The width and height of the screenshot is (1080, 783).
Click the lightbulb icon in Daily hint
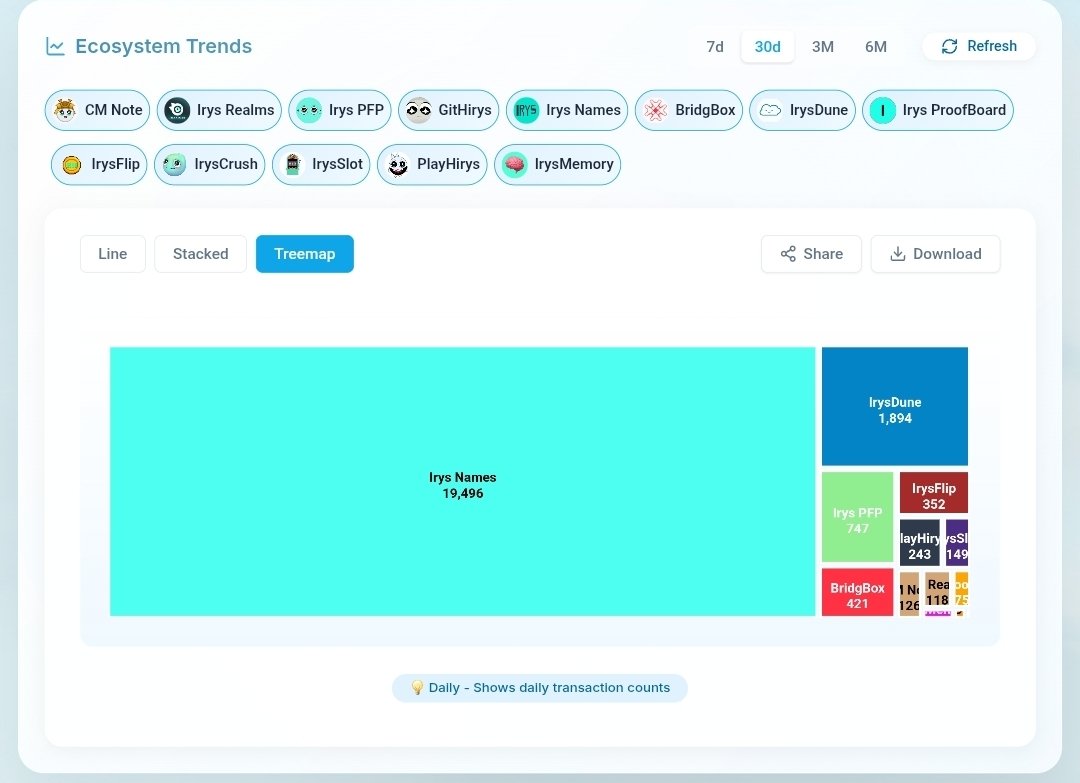point(417,687)
